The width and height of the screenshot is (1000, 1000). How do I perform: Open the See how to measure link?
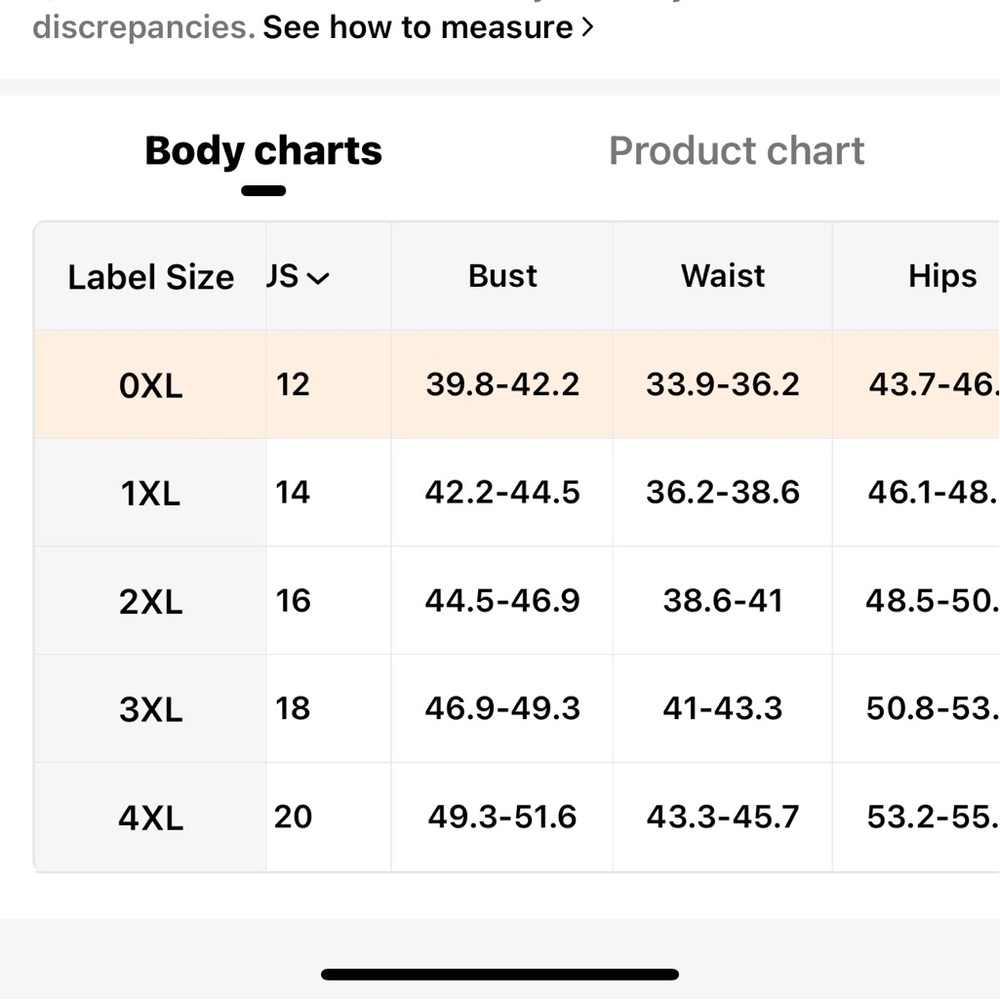coord(428,28)
